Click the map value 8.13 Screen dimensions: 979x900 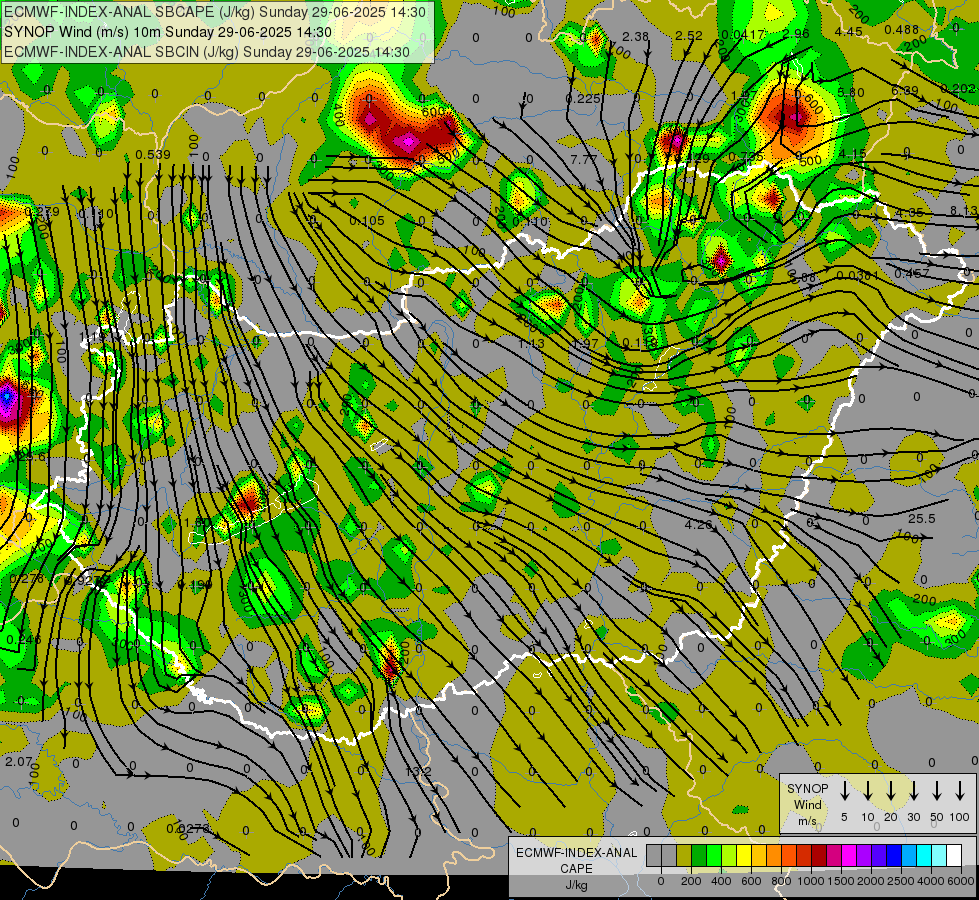pyautogui.click(x=964, y=211)
